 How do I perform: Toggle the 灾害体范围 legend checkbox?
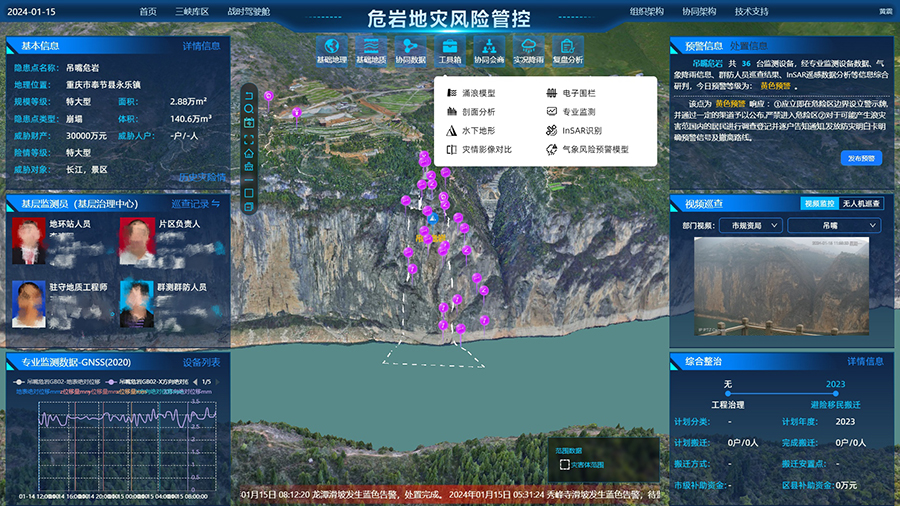pyautogui.click(x=564, y=464)
